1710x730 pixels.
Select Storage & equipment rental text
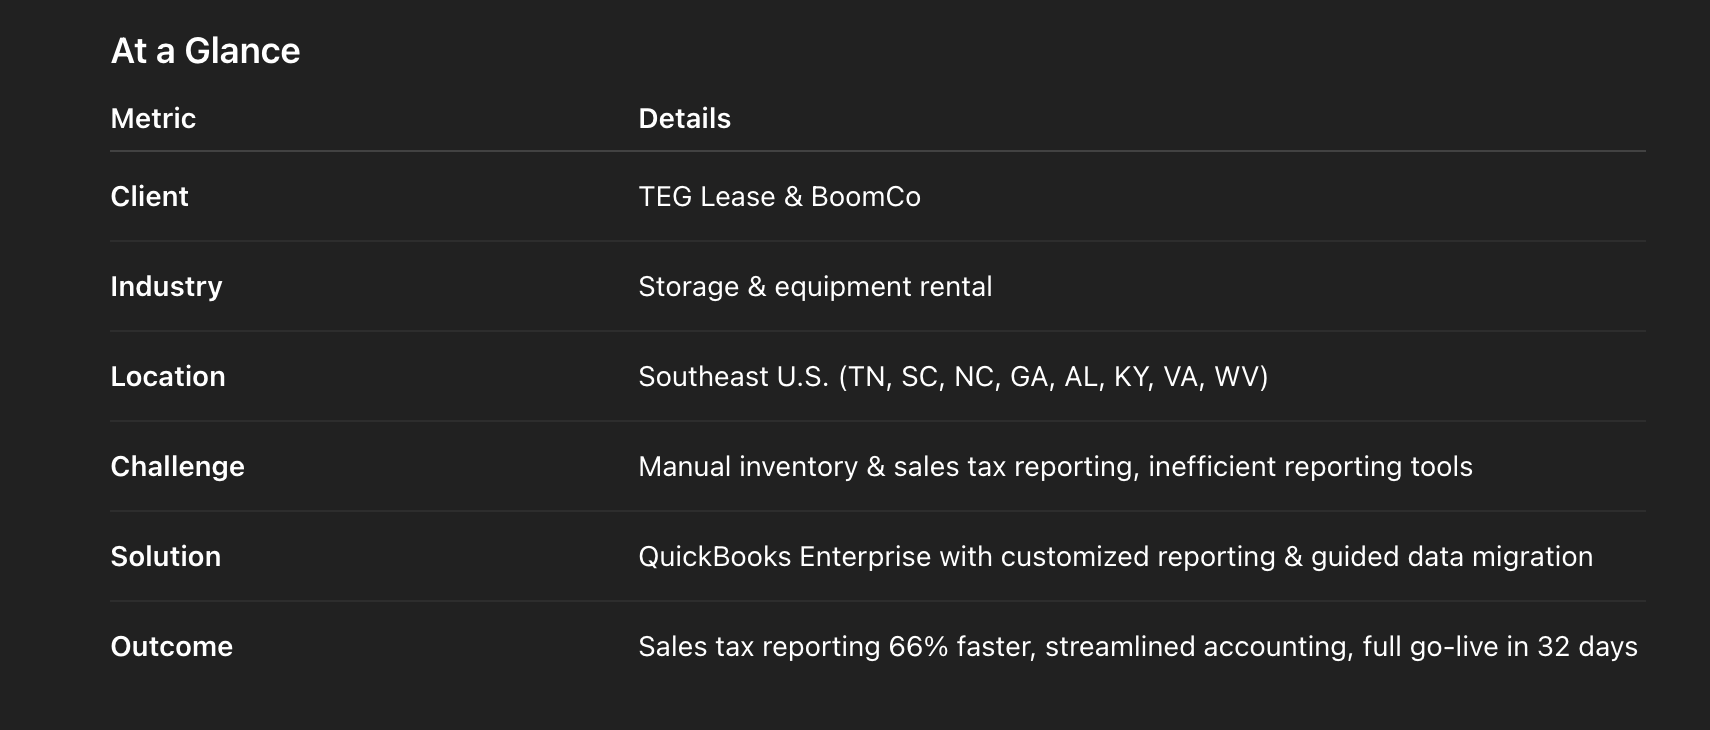(x=816, y=287)
